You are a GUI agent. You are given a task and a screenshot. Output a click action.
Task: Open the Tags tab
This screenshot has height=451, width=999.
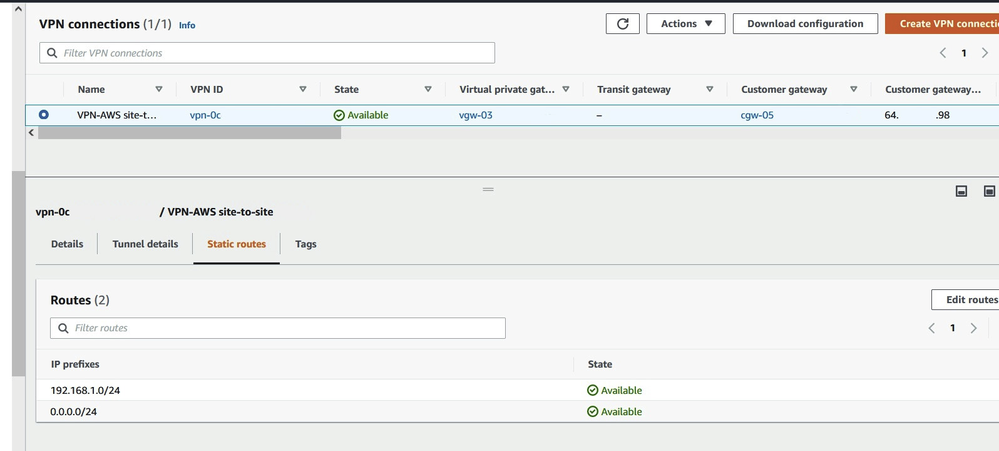(306, 244)
